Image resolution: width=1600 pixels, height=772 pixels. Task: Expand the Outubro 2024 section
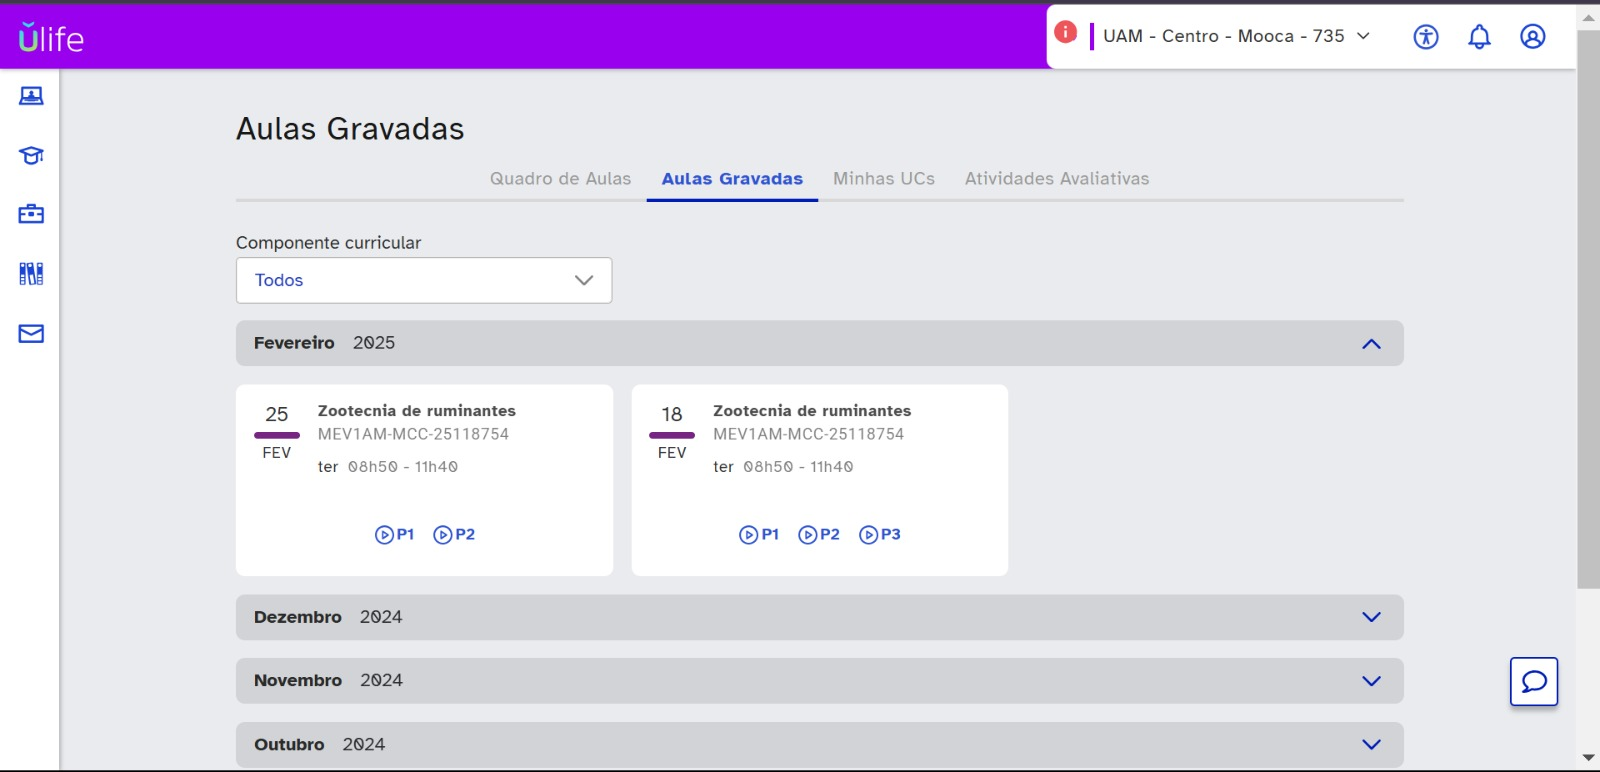pos(820,745)
